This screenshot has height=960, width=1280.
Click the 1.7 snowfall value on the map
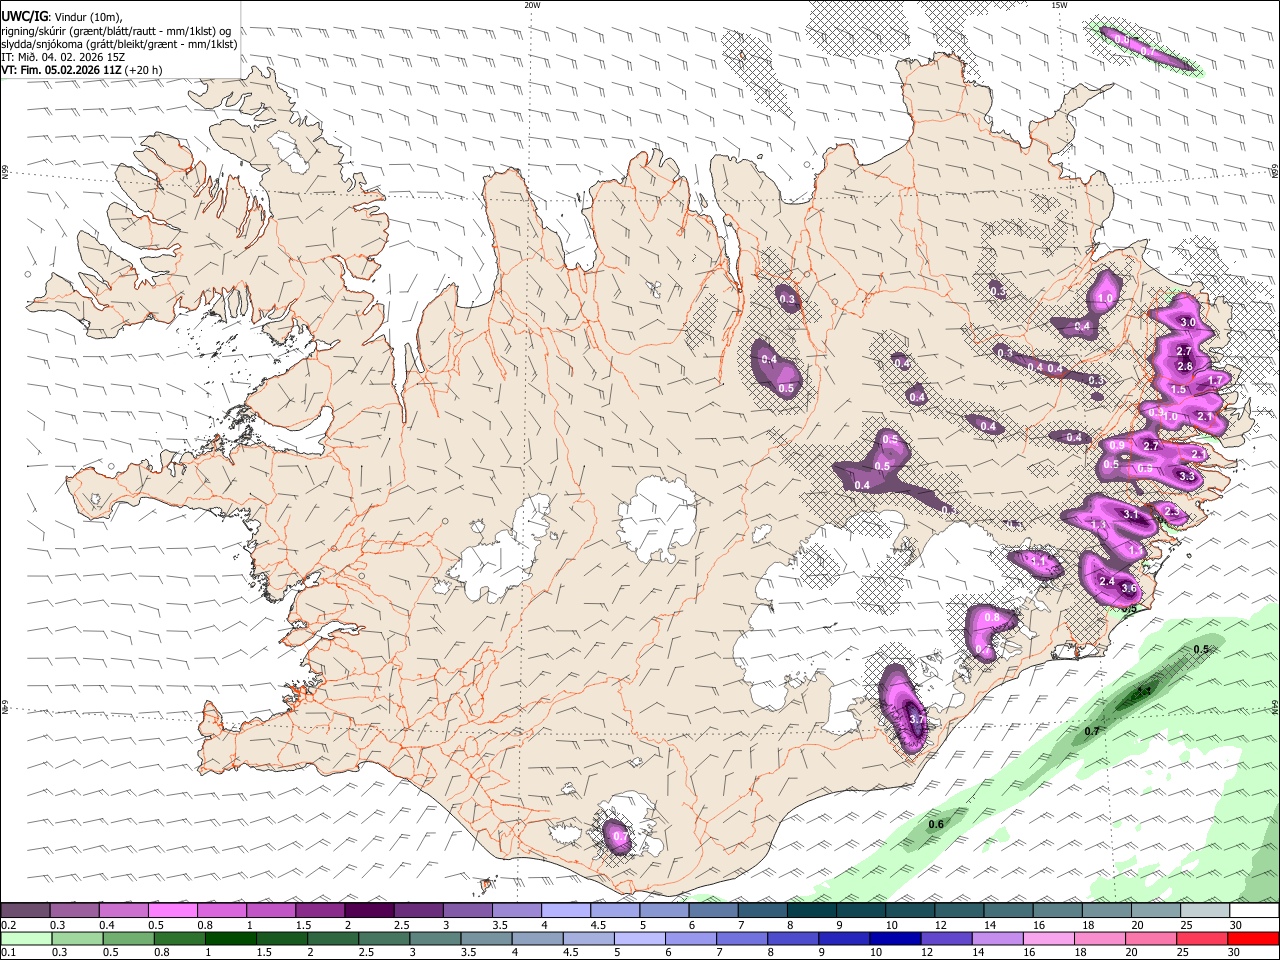click(1216, 381)
